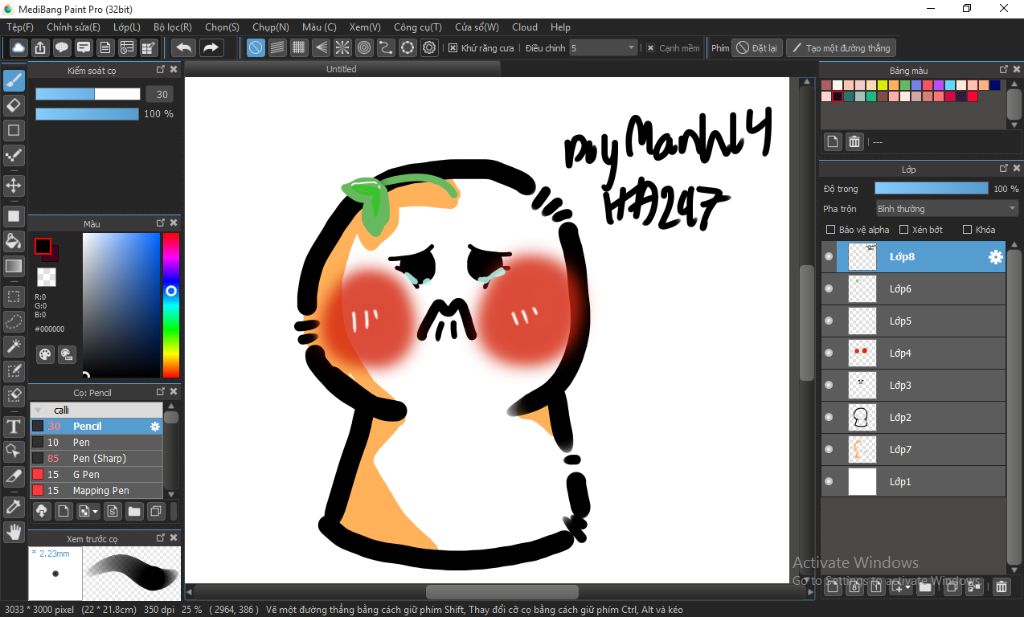Enable the Xén bớt checkbox

(x=904, y=230)
